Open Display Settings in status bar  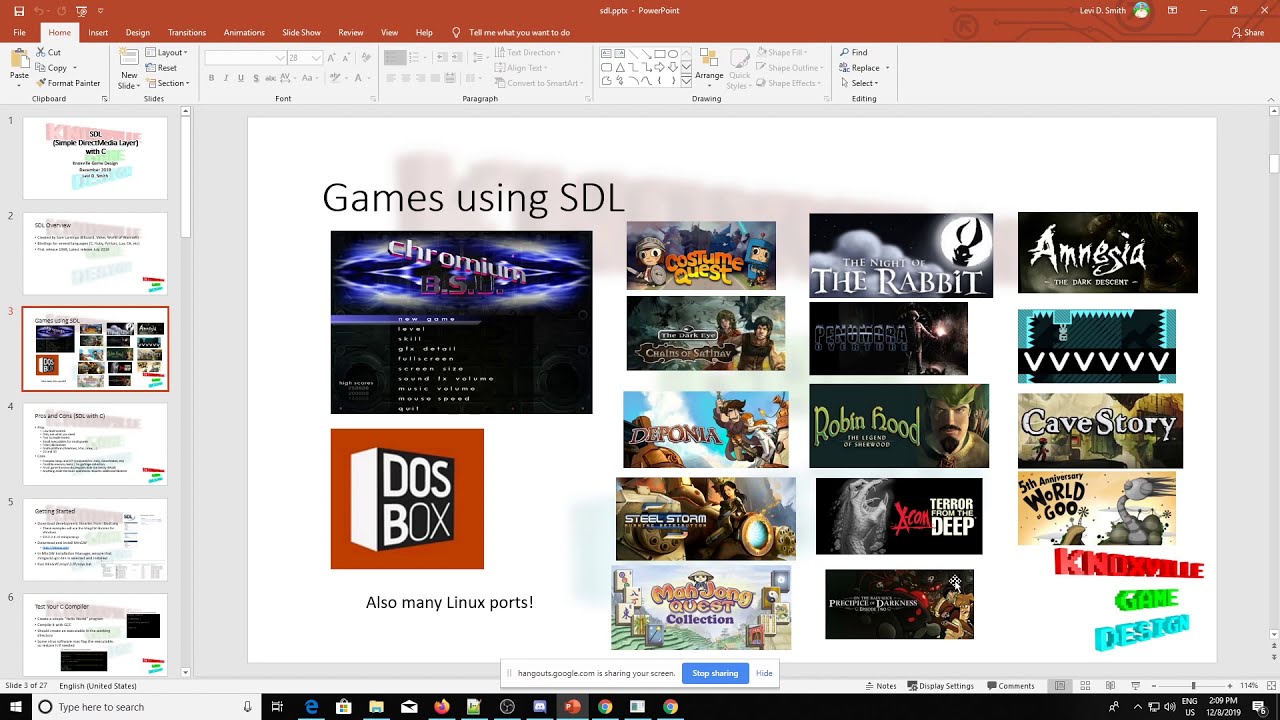[x=940, y=686]
